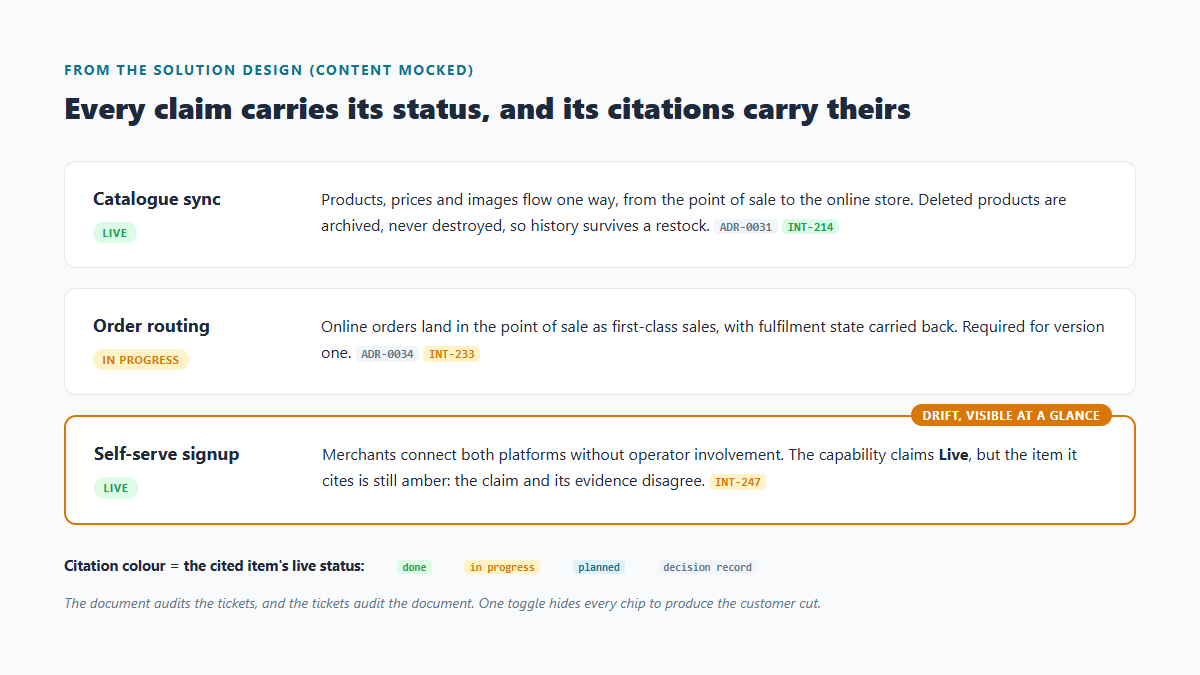
Task: Select the Self-serve signup card title
Action: click(x=167, y=454)
